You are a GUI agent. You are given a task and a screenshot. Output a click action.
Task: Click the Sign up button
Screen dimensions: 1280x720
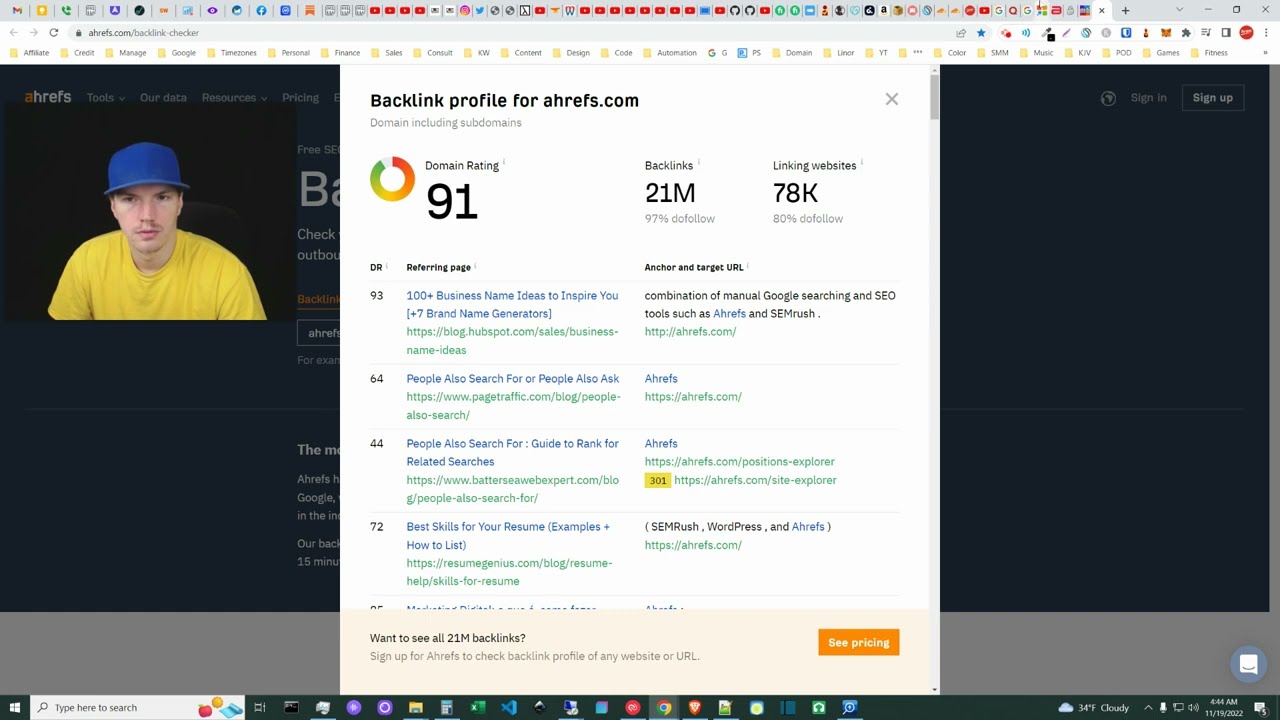[1212, 98]
